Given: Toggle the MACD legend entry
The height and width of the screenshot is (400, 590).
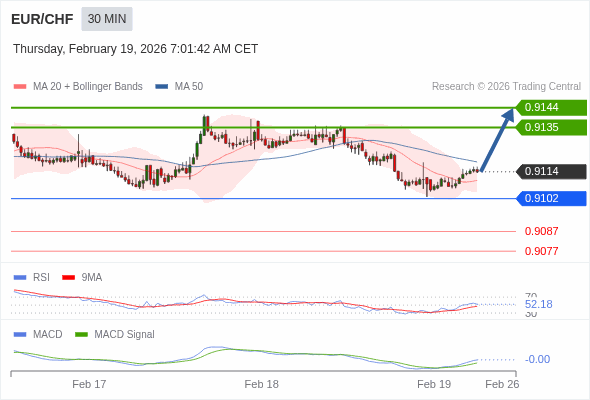Looking at the screenshot, I should (x=38, y=335).
